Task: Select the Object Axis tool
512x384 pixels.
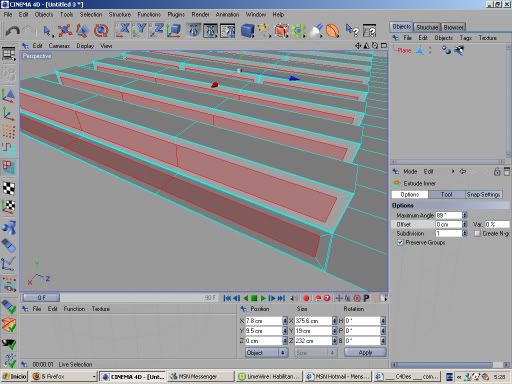Action: tap(8, 113)
